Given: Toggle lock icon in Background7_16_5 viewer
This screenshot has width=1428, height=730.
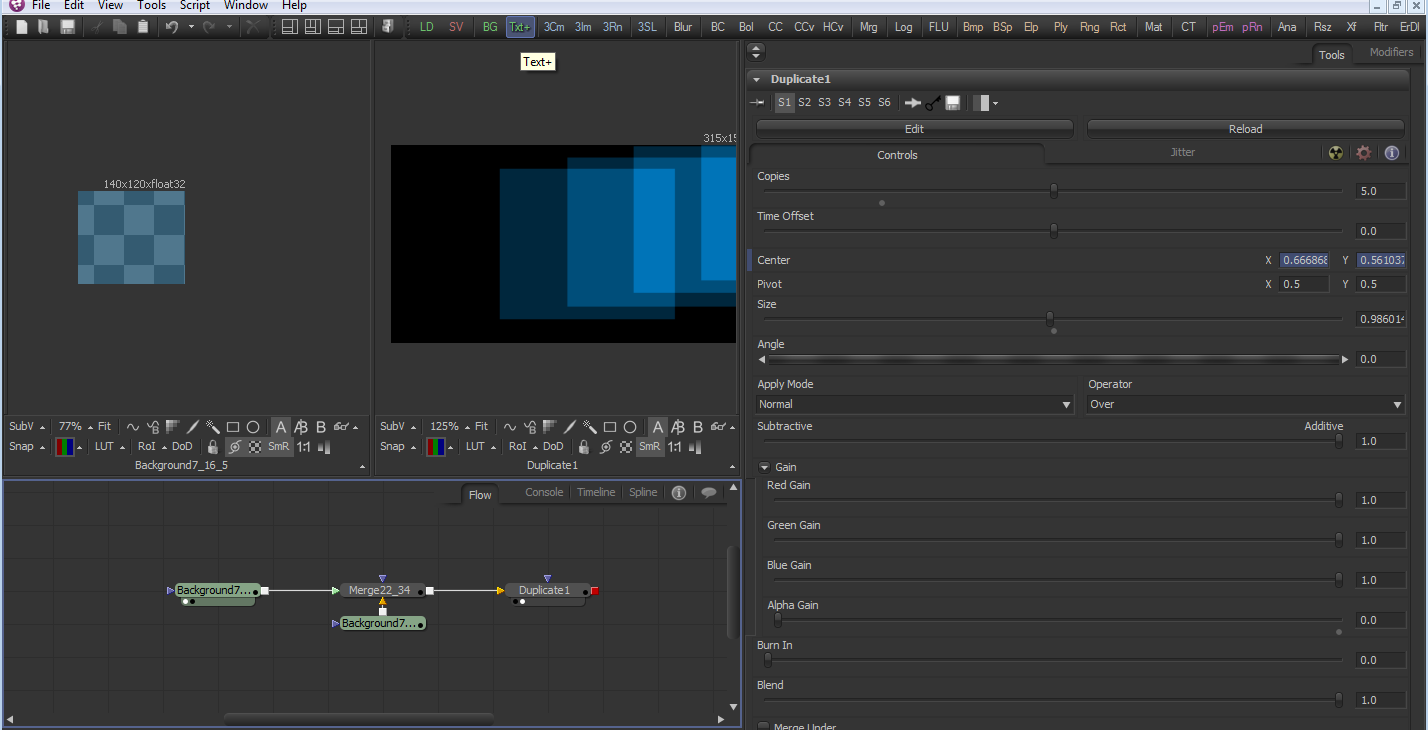Looking at the screenshot, I should [x=212, y=447].
